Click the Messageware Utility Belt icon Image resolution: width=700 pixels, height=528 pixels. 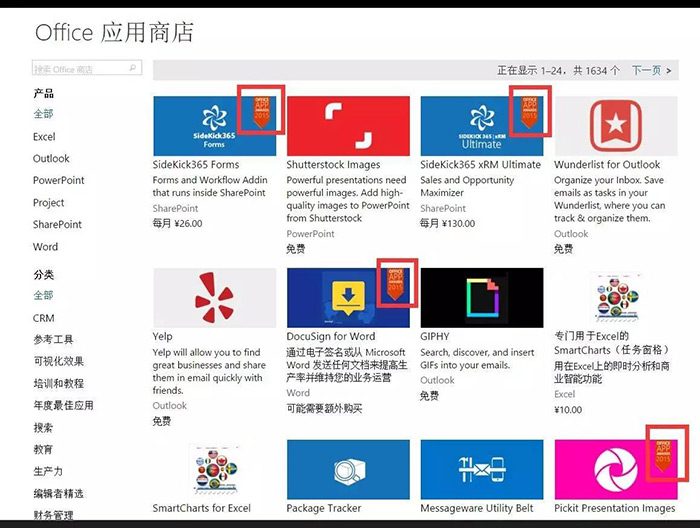pyautogui.click(x=482, y=470)
